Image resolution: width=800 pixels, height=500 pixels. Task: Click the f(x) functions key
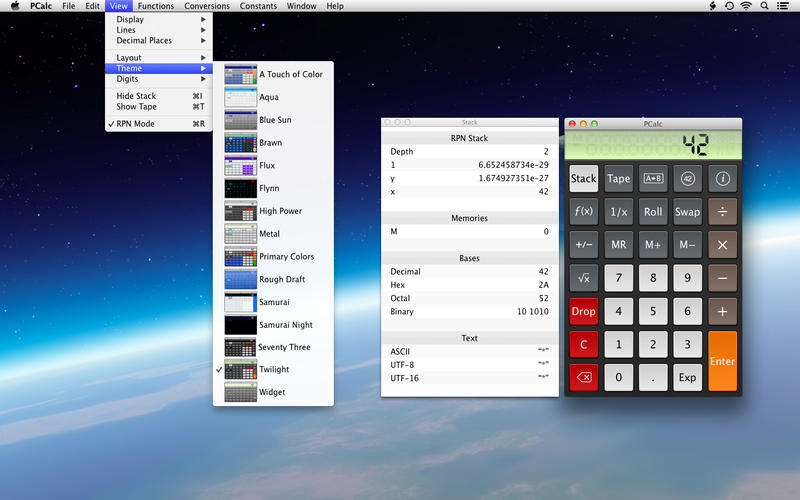tap(584, 212)
